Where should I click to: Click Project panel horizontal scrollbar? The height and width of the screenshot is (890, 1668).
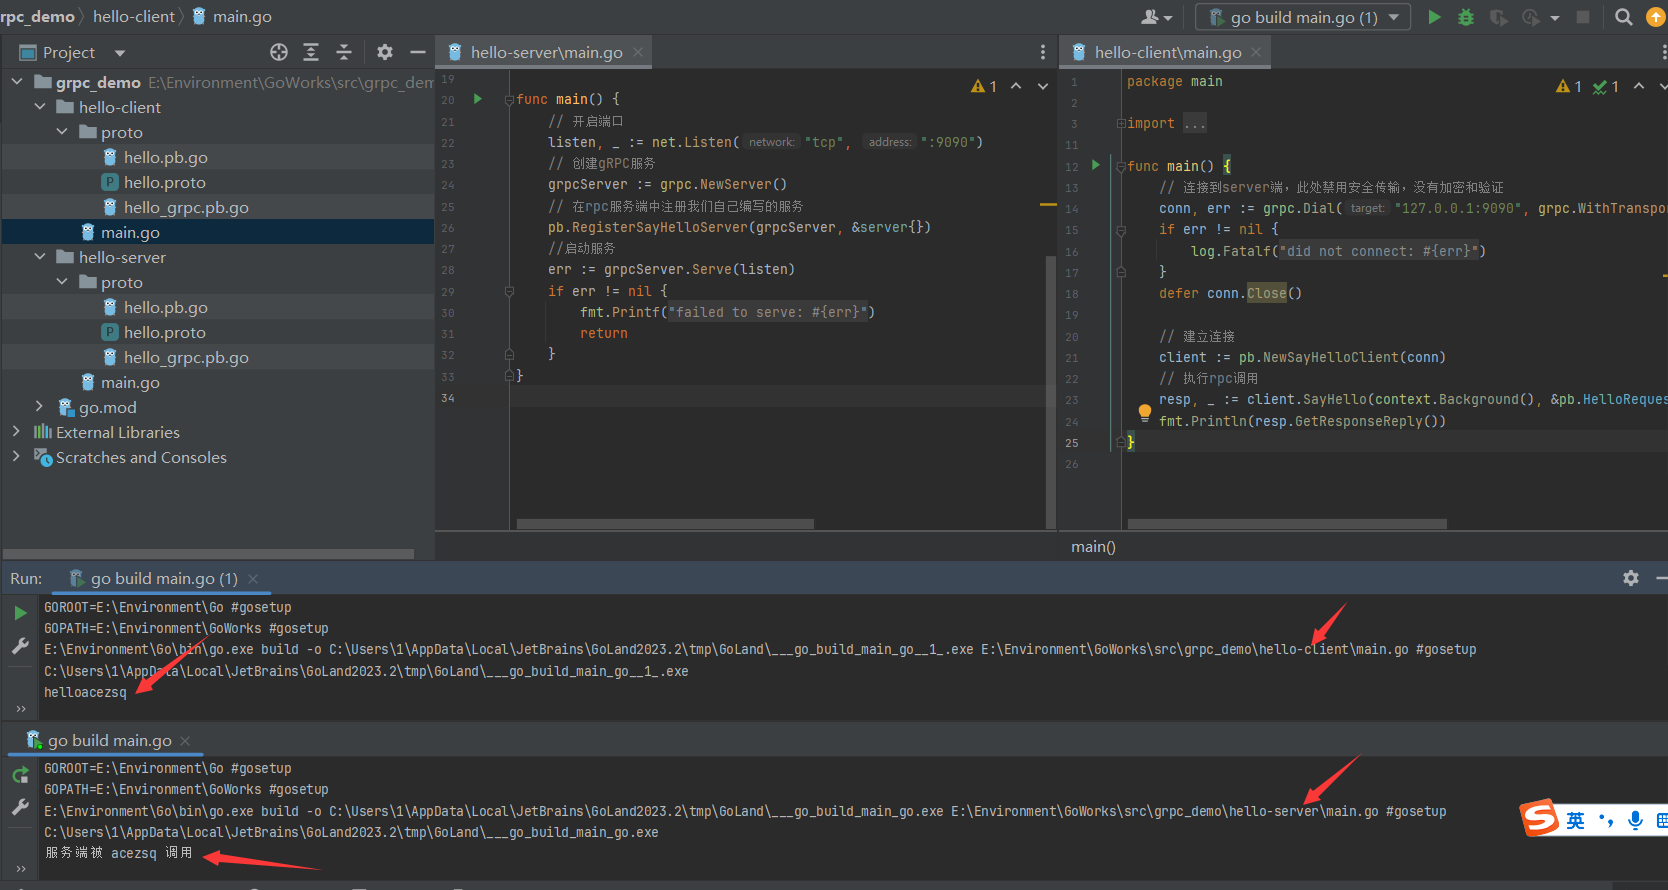[x=208, y=554]
